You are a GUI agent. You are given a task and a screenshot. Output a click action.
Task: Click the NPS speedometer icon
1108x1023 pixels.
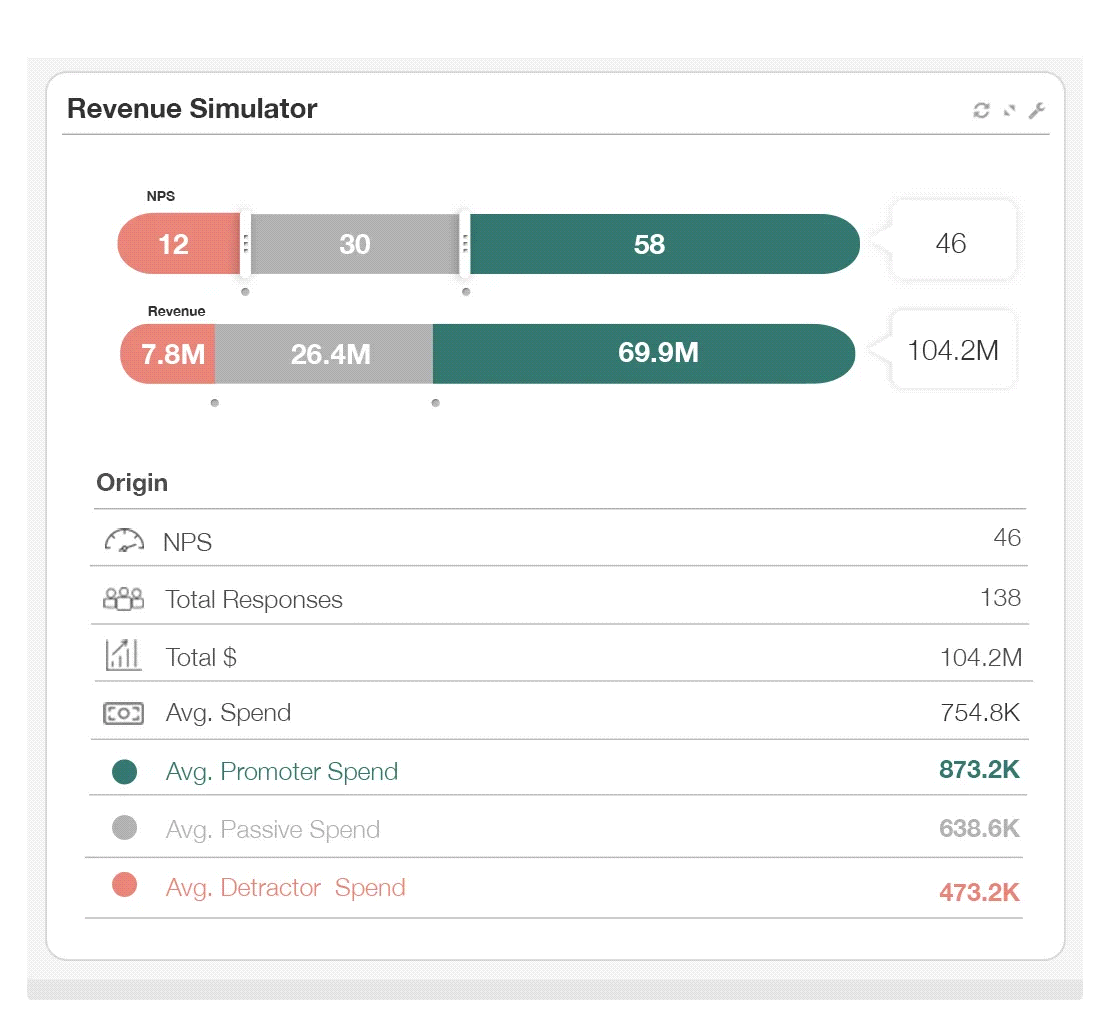(x=123, y=540)
